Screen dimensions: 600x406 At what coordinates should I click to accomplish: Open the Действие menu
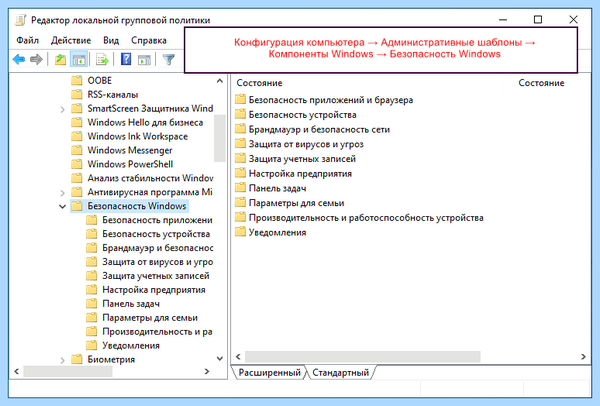71,40
